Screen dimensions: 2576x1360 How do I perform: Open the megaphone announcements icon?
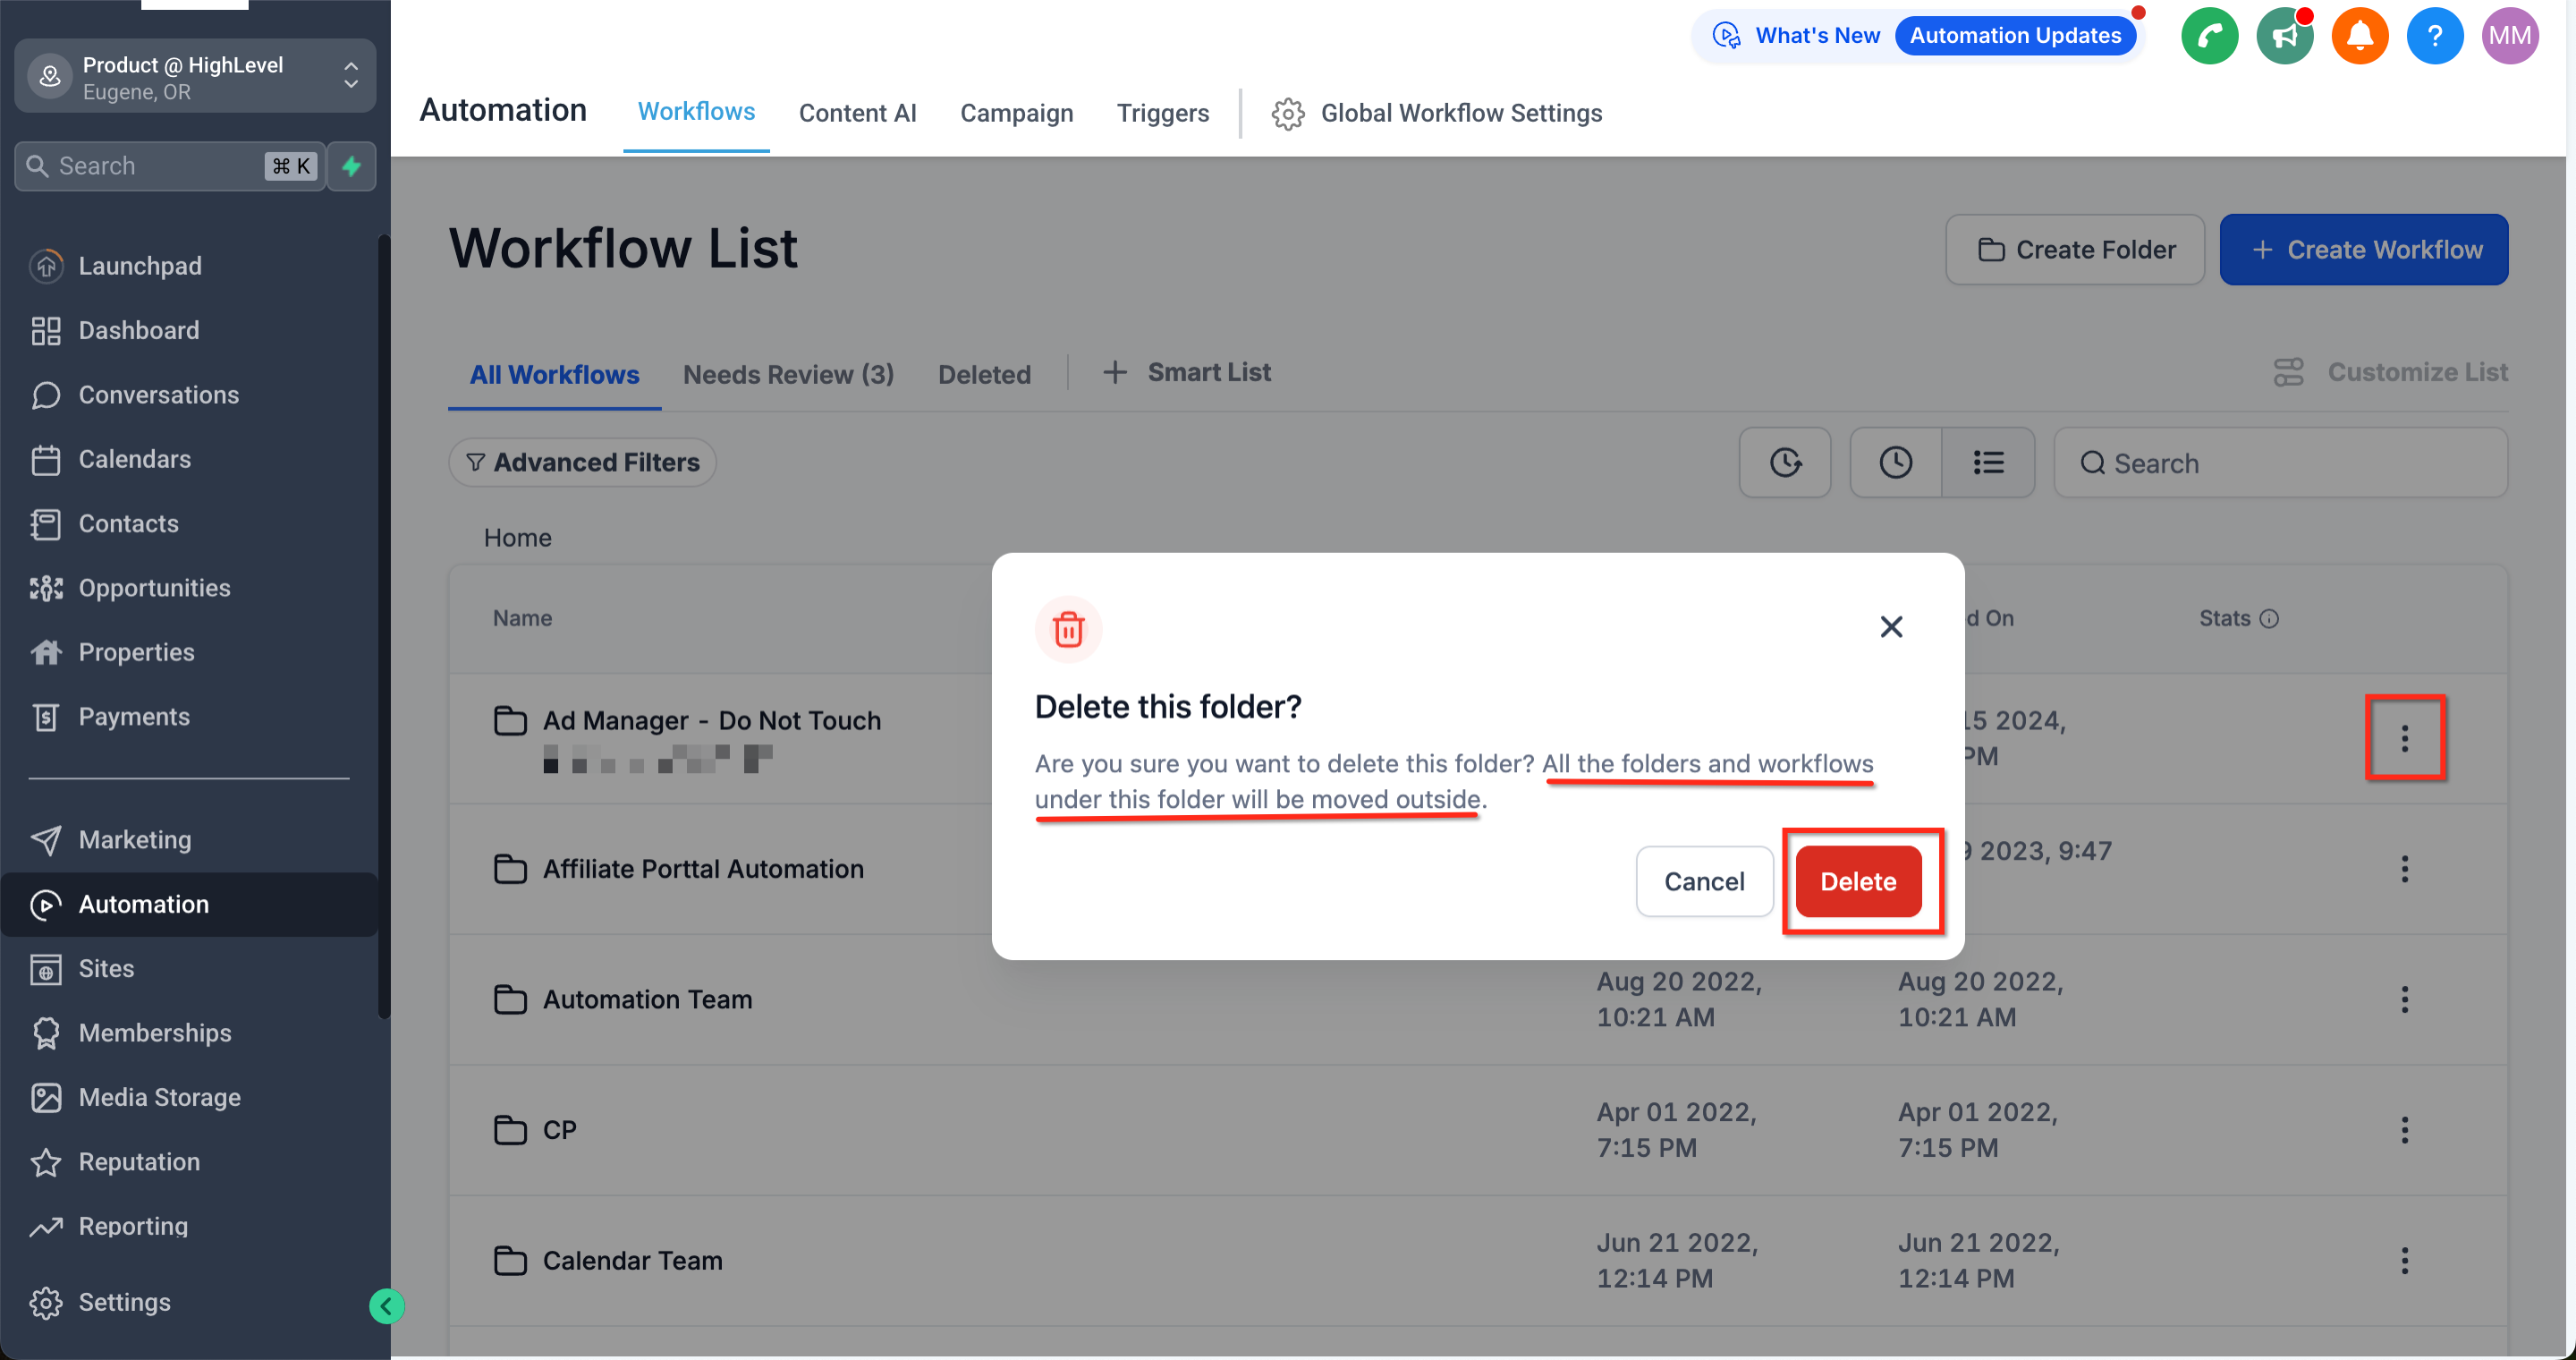click(x=2284, y=36)
